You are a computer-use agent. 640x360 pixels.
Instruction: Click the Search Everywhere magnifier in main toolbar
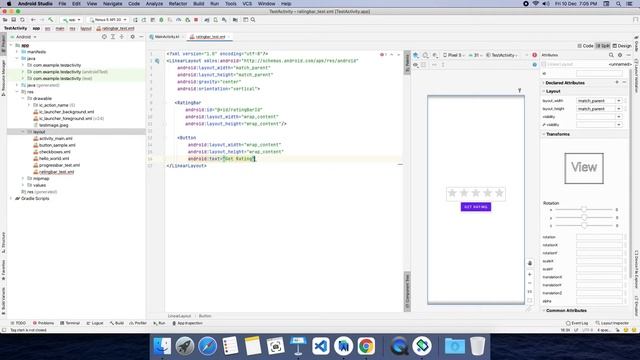[x=253, y=20]
